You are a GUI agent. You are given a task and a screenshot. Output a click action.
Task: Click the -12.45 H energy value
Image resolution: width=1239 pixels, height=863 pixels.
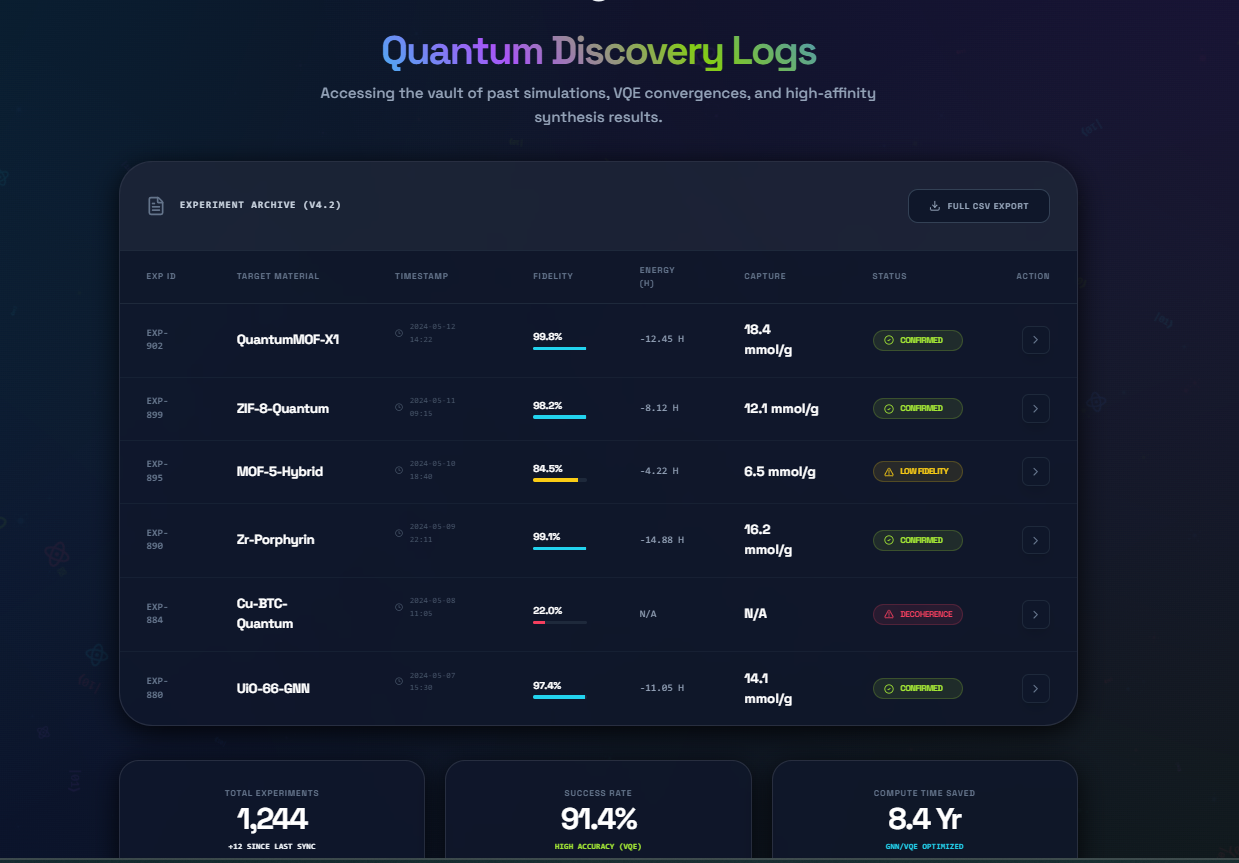tap(662, 340)
